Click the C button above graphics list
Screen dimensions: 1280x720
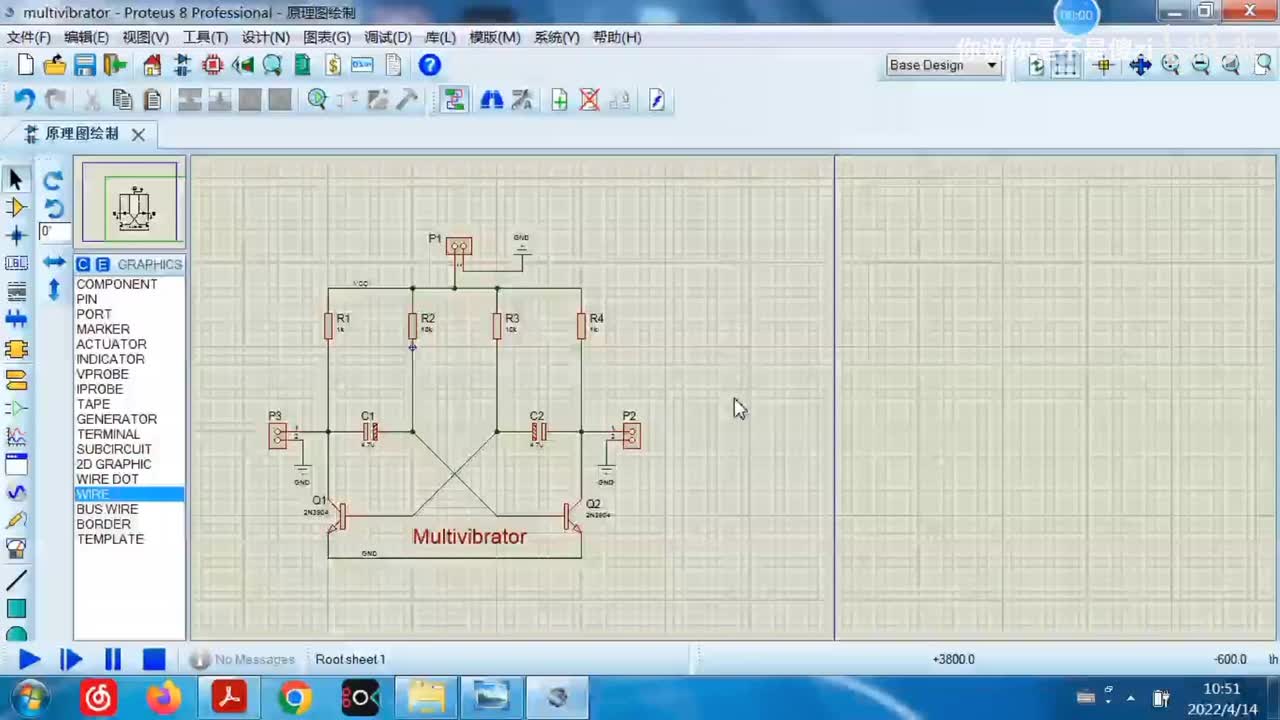point(83,265)
